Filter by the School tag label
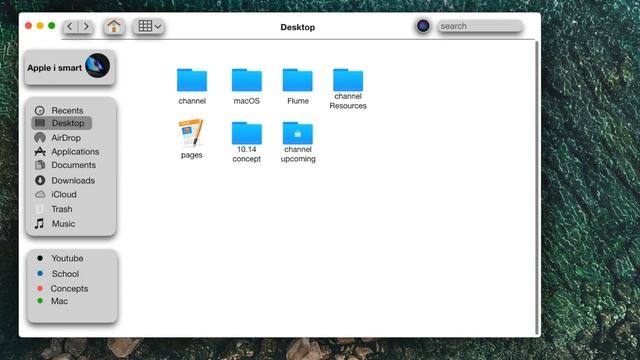 pos(65,274)
